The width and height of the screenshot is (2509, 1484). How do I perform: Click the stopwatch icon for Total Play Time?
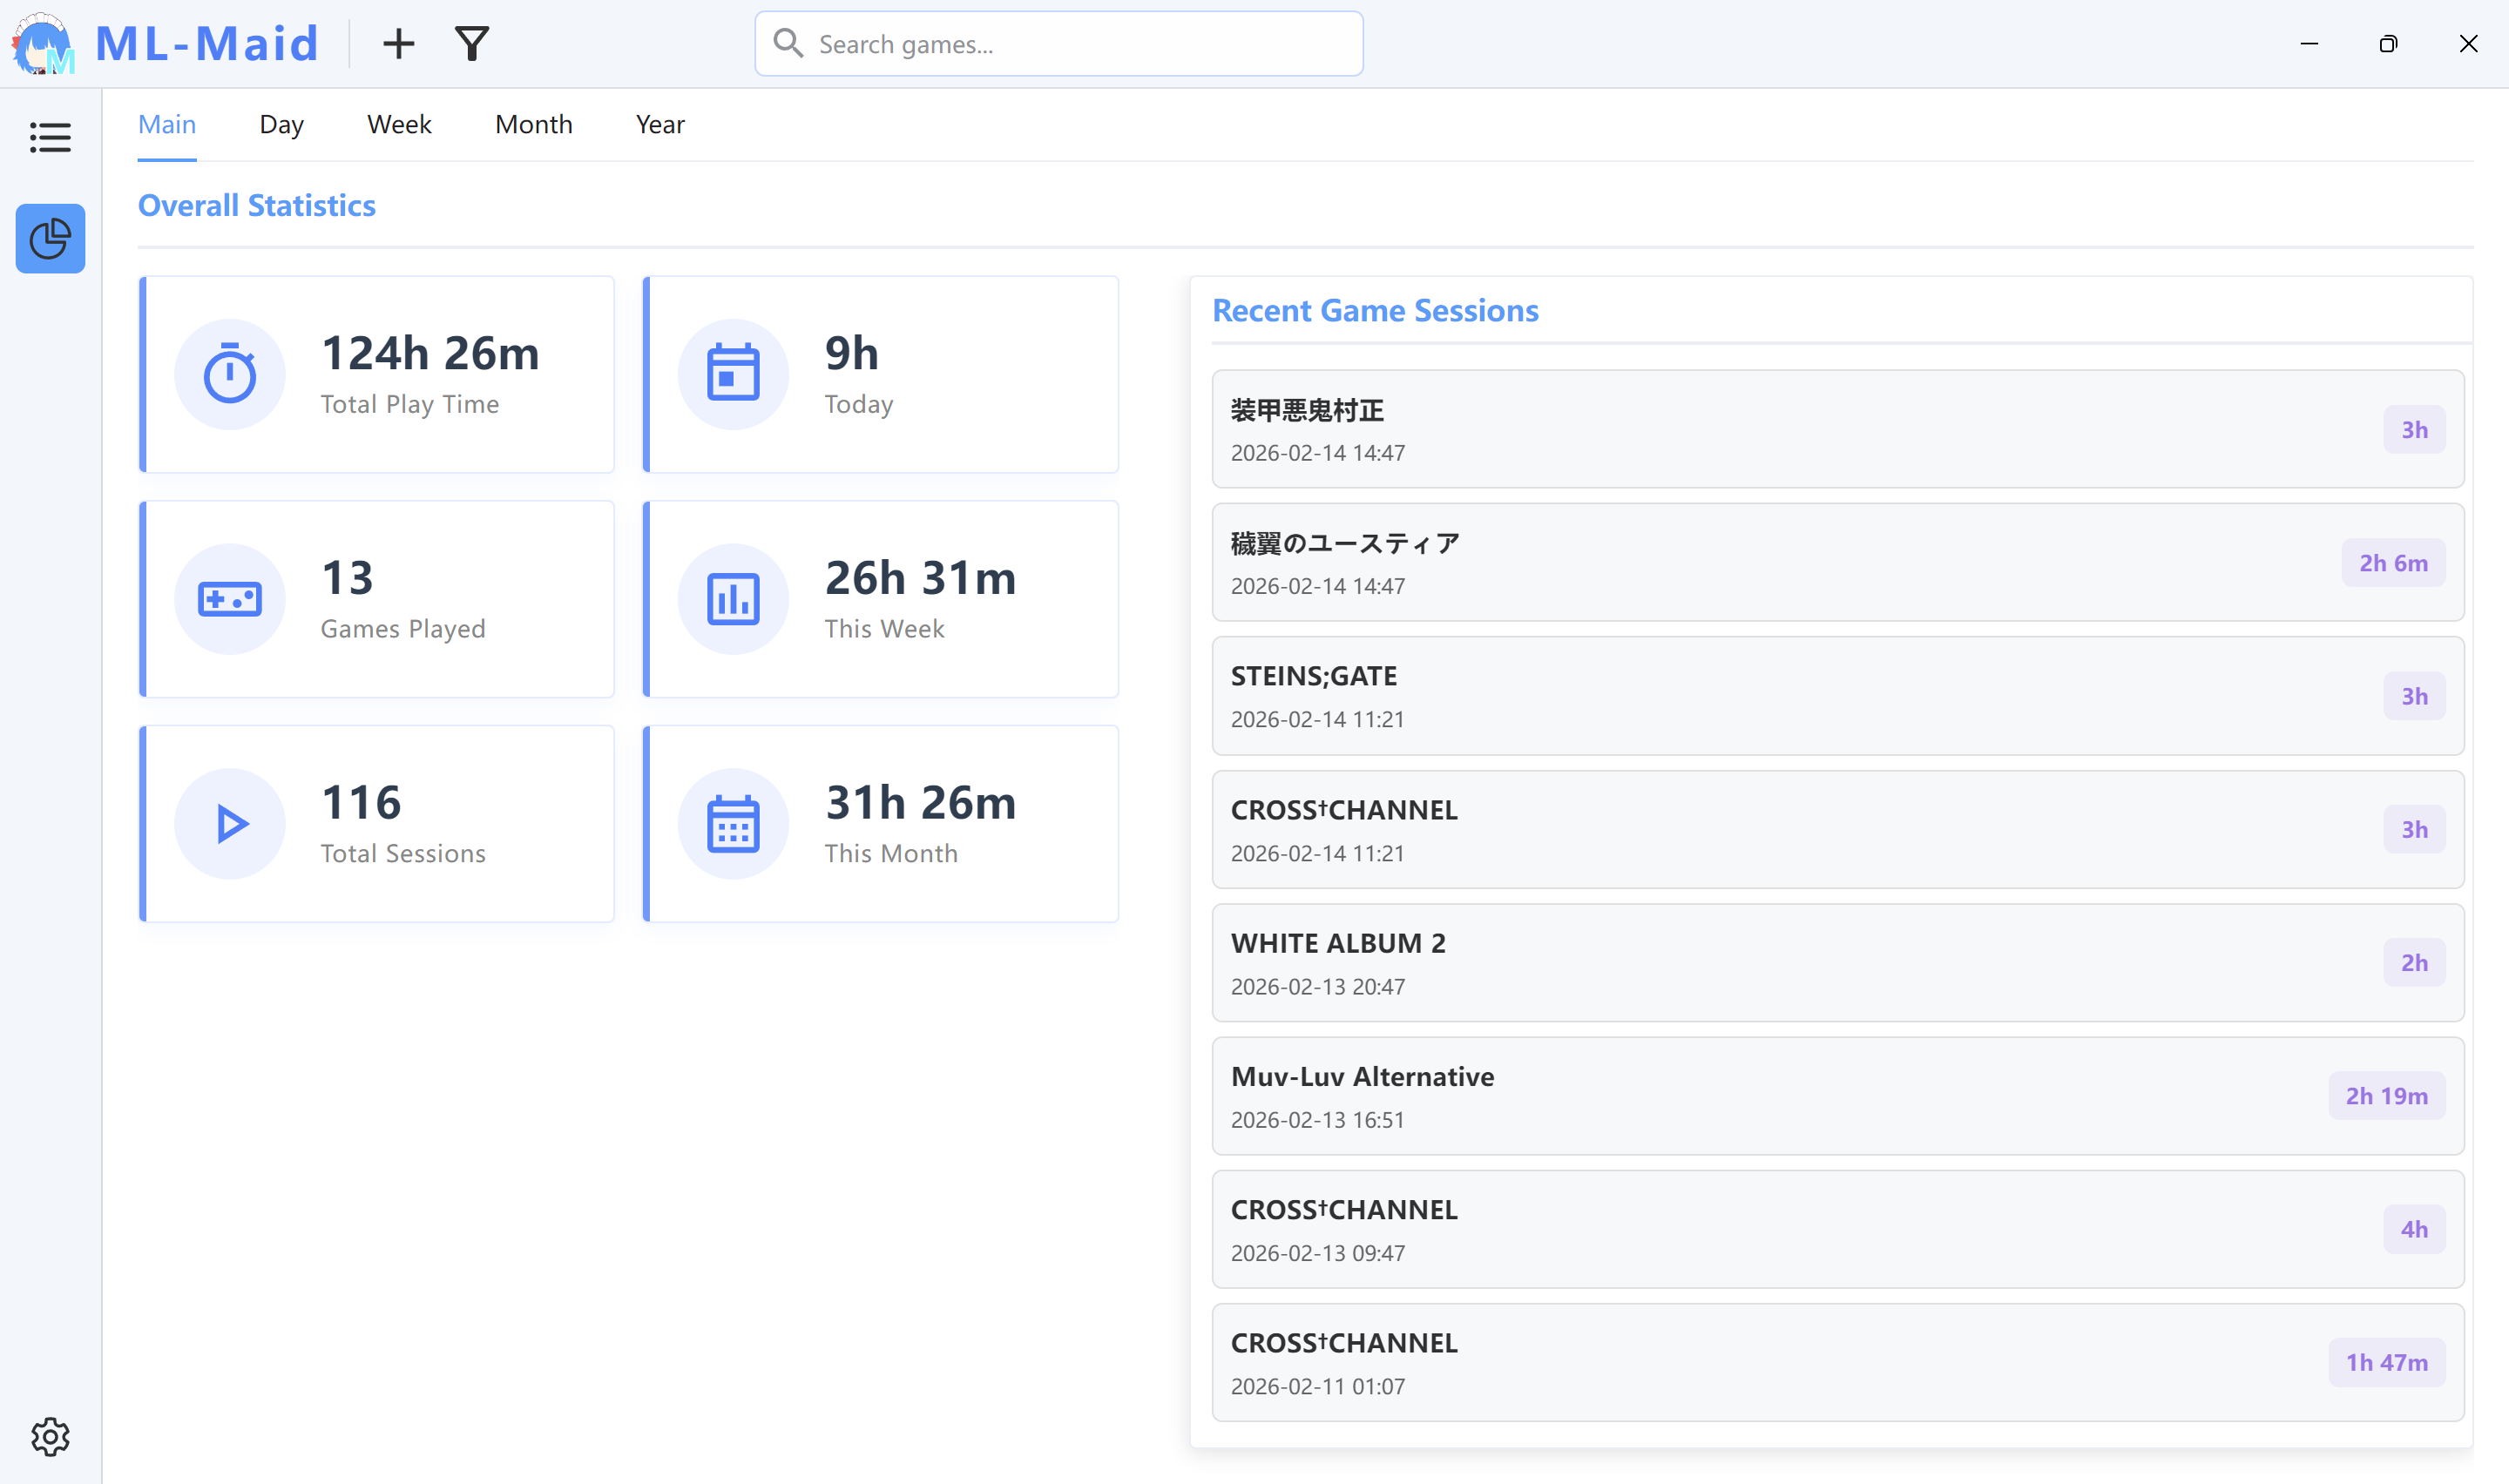pos(230,374)
